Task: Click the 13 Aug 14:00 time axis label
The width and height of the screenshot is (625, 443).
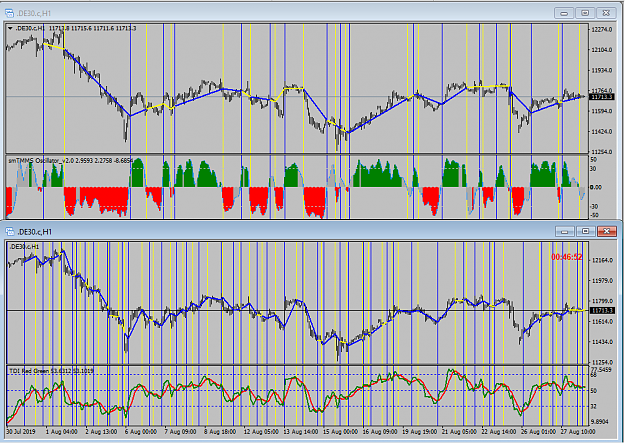Action: tap(301, 432)
